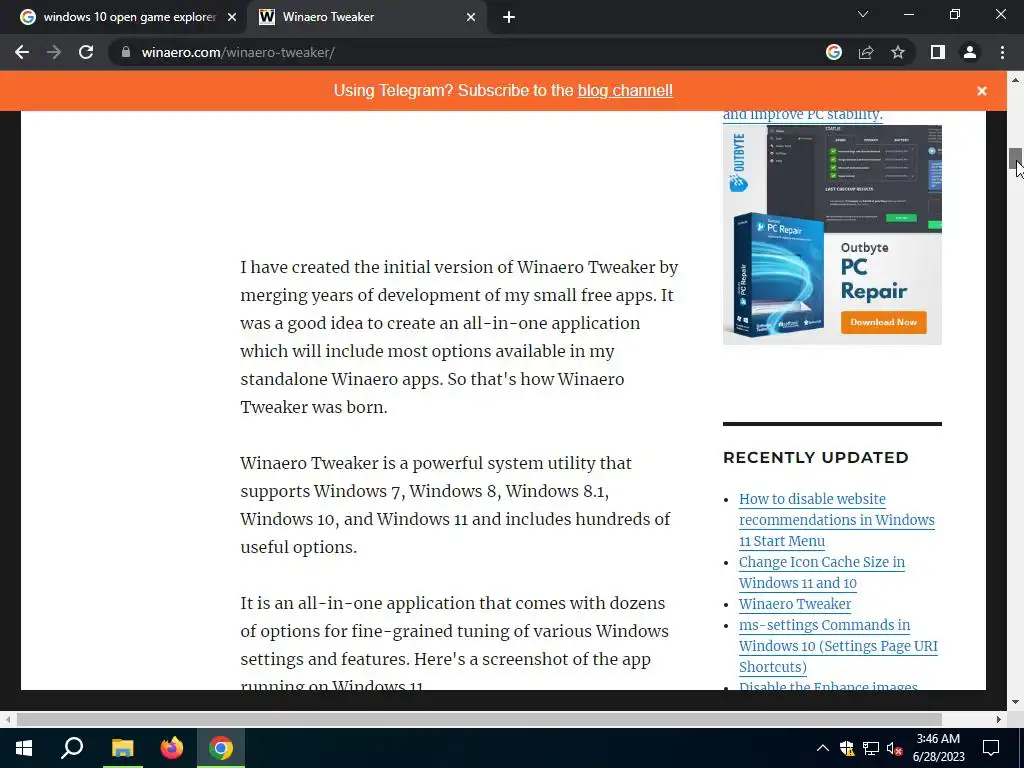The height and width of the screenshot is (768, 1024).
Task: Dismiss the orange Telegram banner
Action: tap(982, 91)
